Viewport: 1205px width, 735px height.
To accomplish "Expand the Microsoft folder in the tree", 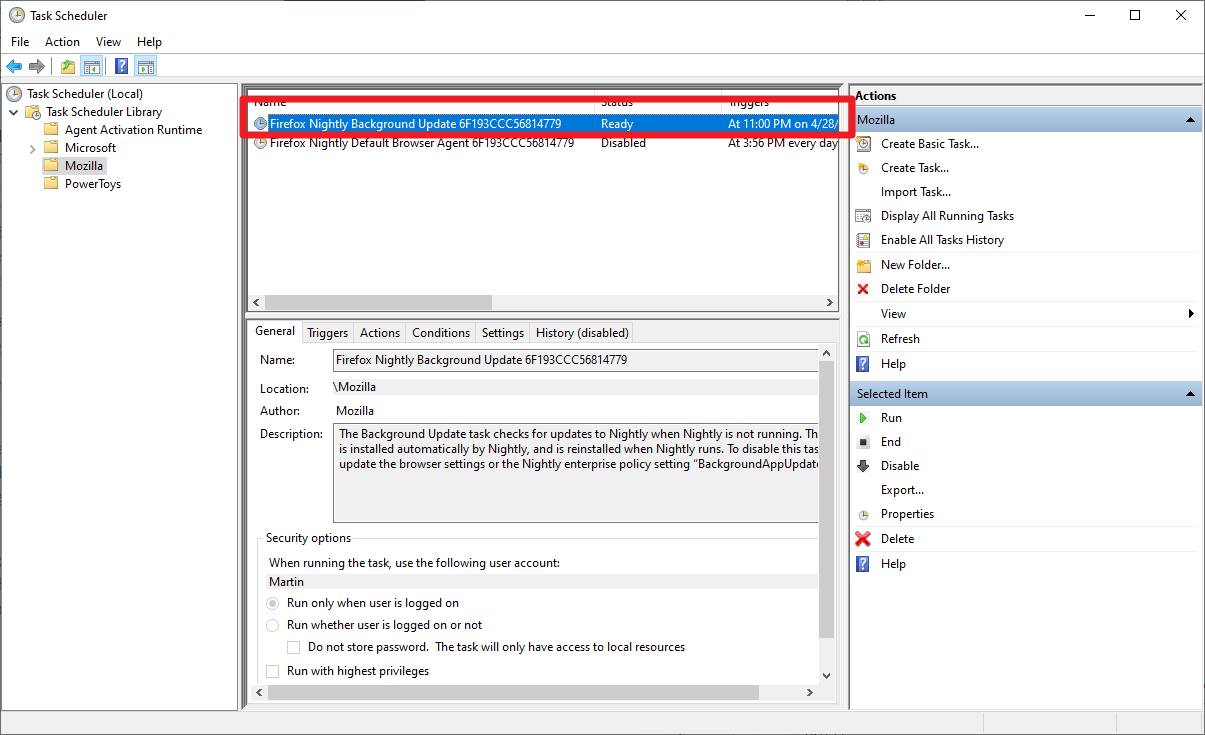I will 33,147.
